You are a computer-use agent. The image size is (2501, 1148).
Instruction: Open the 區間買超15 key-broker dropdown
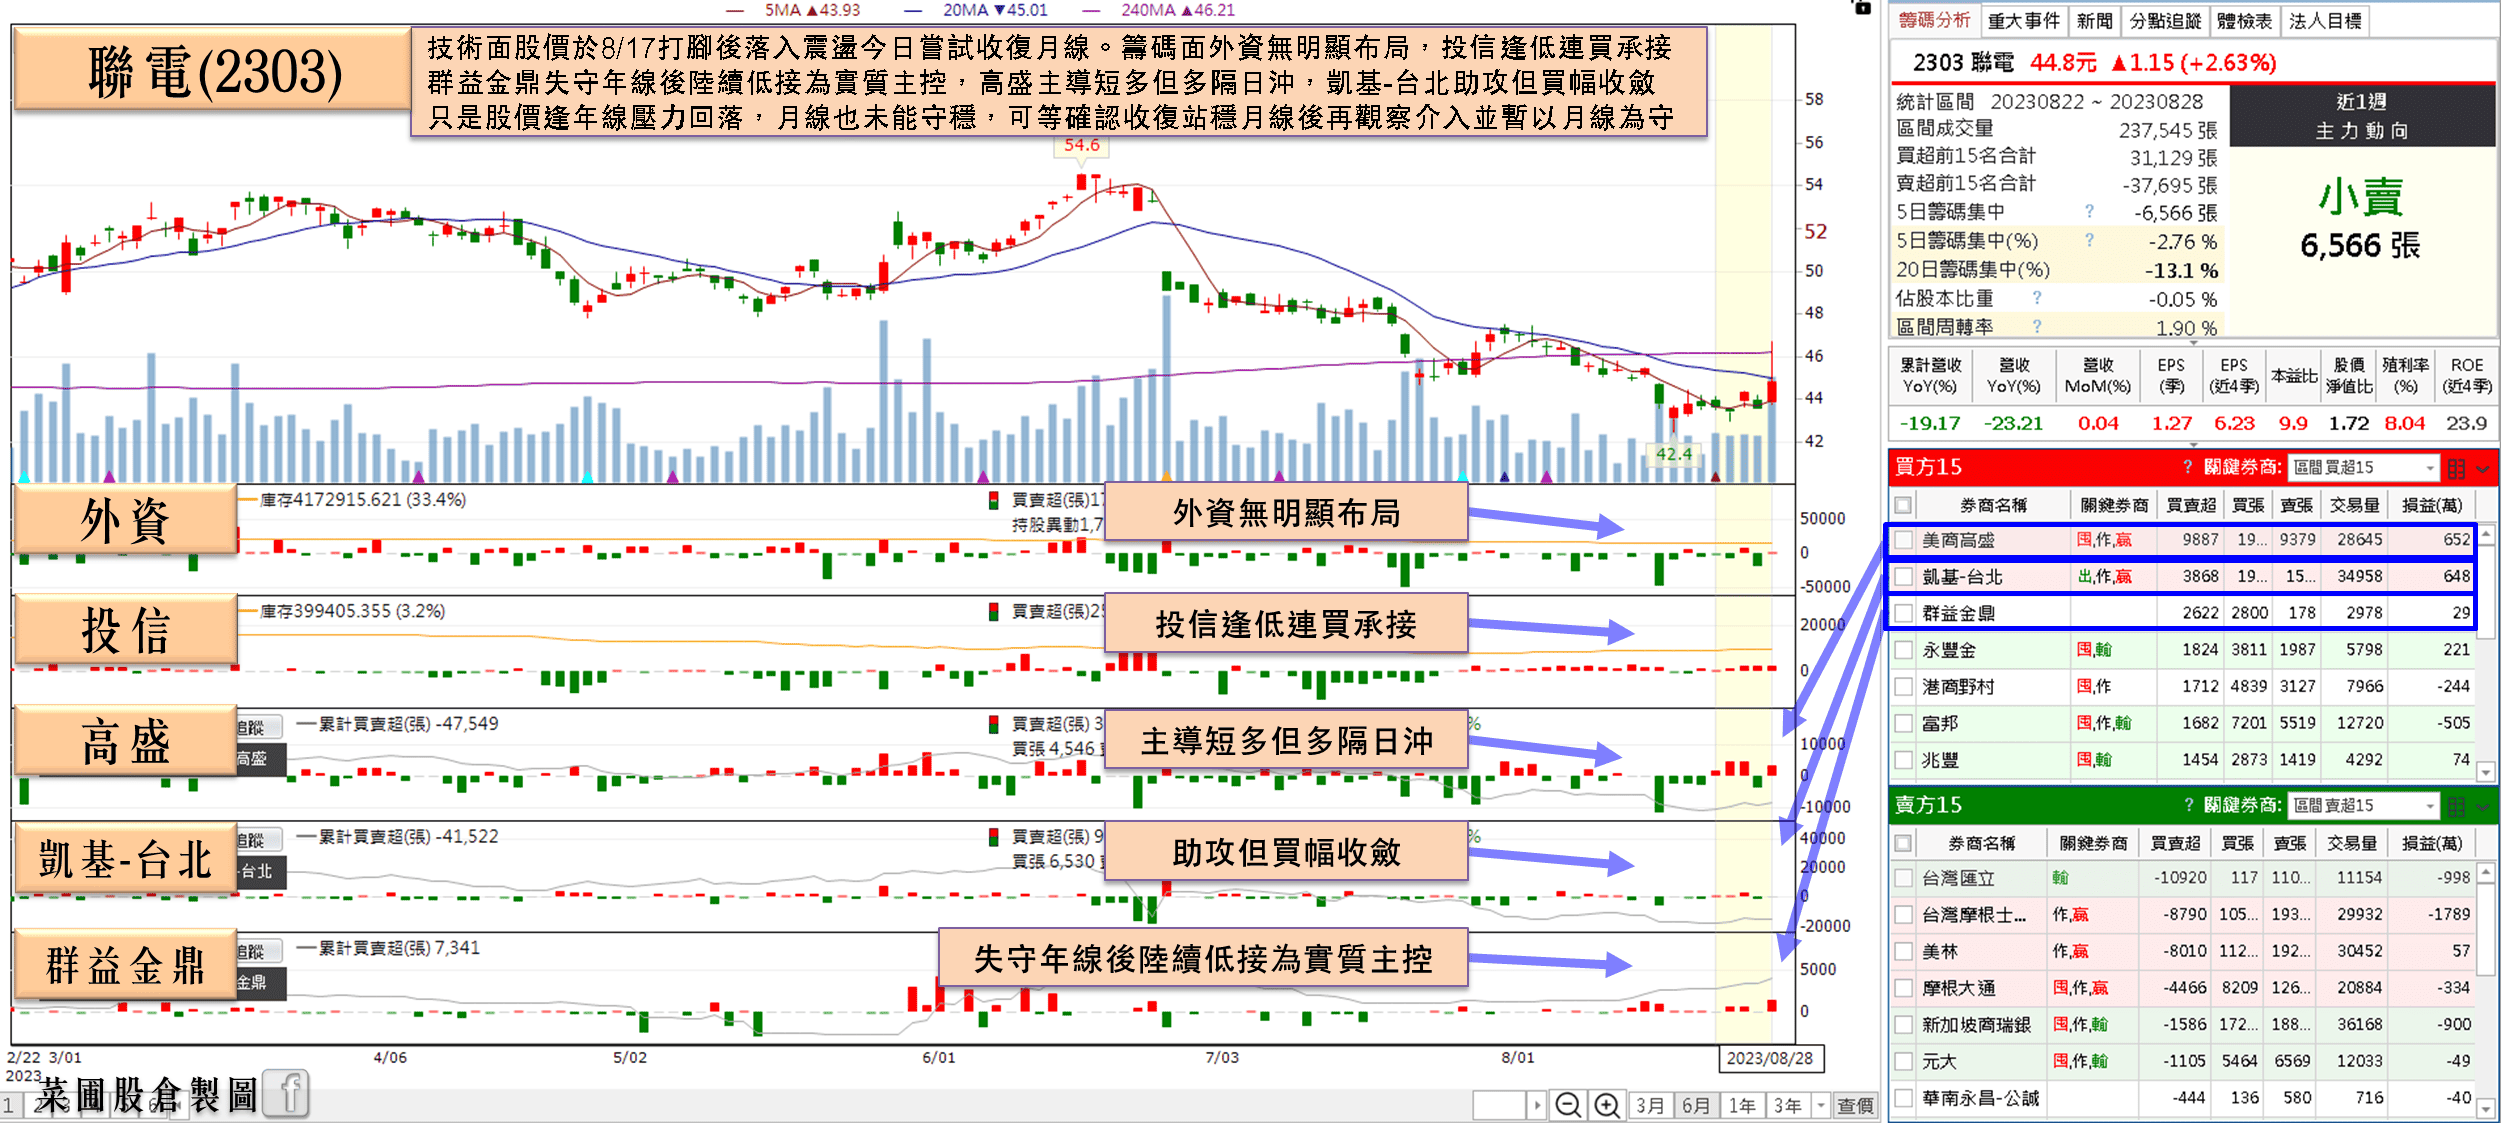click(2364, 468)
